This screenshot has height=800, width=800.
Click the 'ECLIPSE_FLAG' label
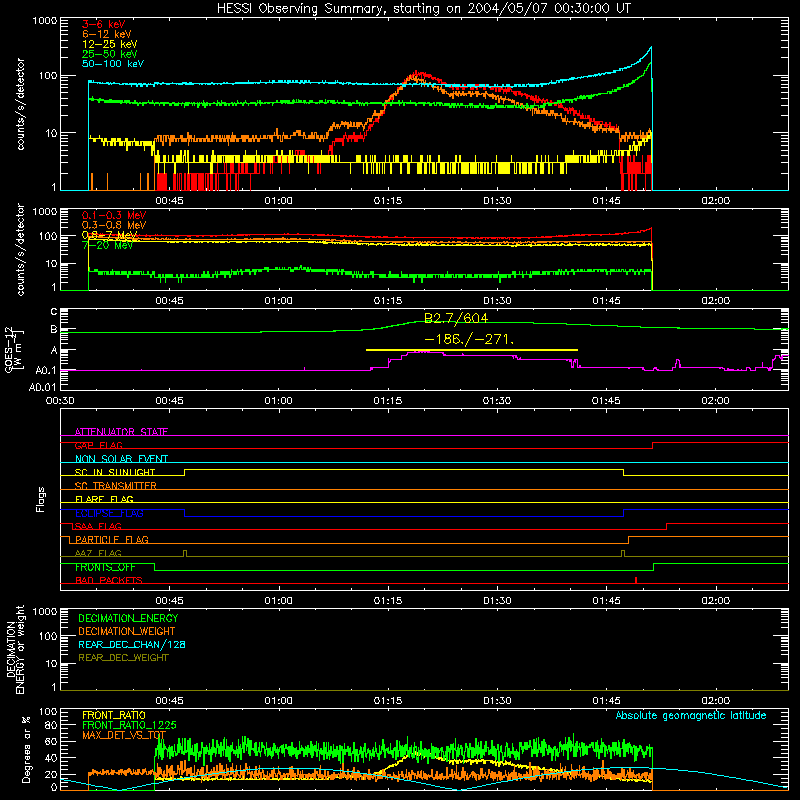point(109,513)
